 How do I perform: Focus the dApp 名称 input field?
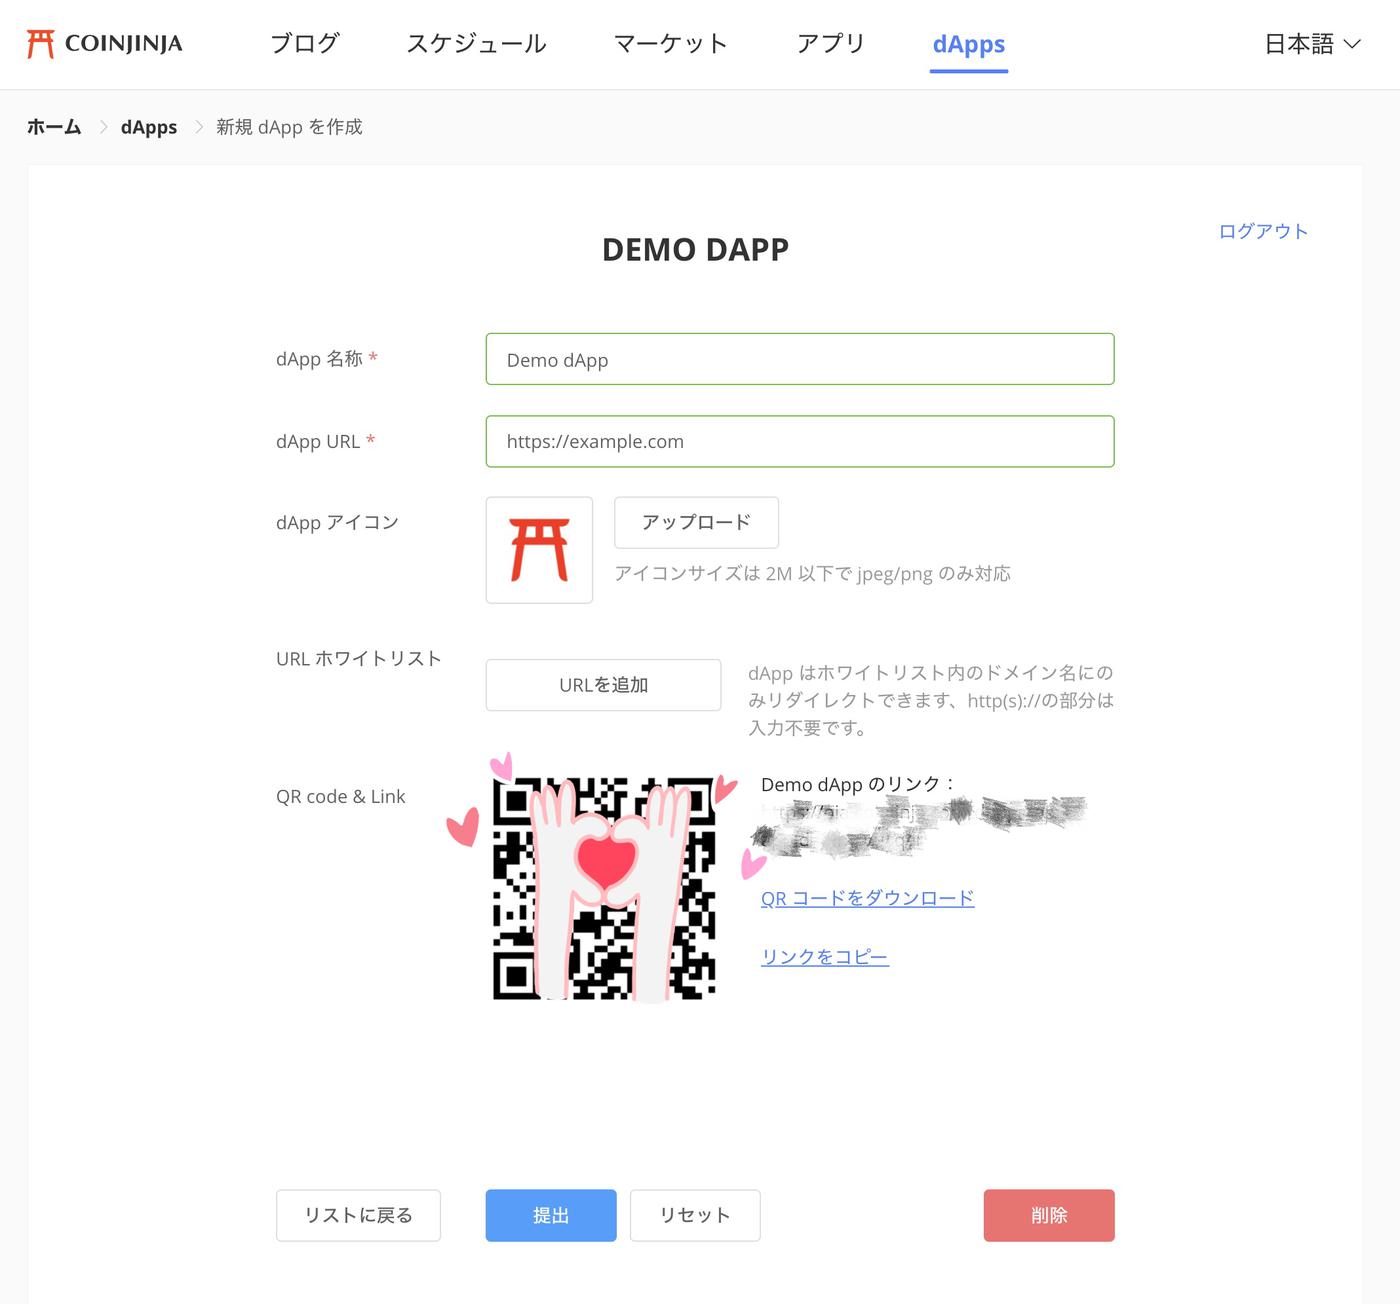pyautogui.click(x=800, y=359)
